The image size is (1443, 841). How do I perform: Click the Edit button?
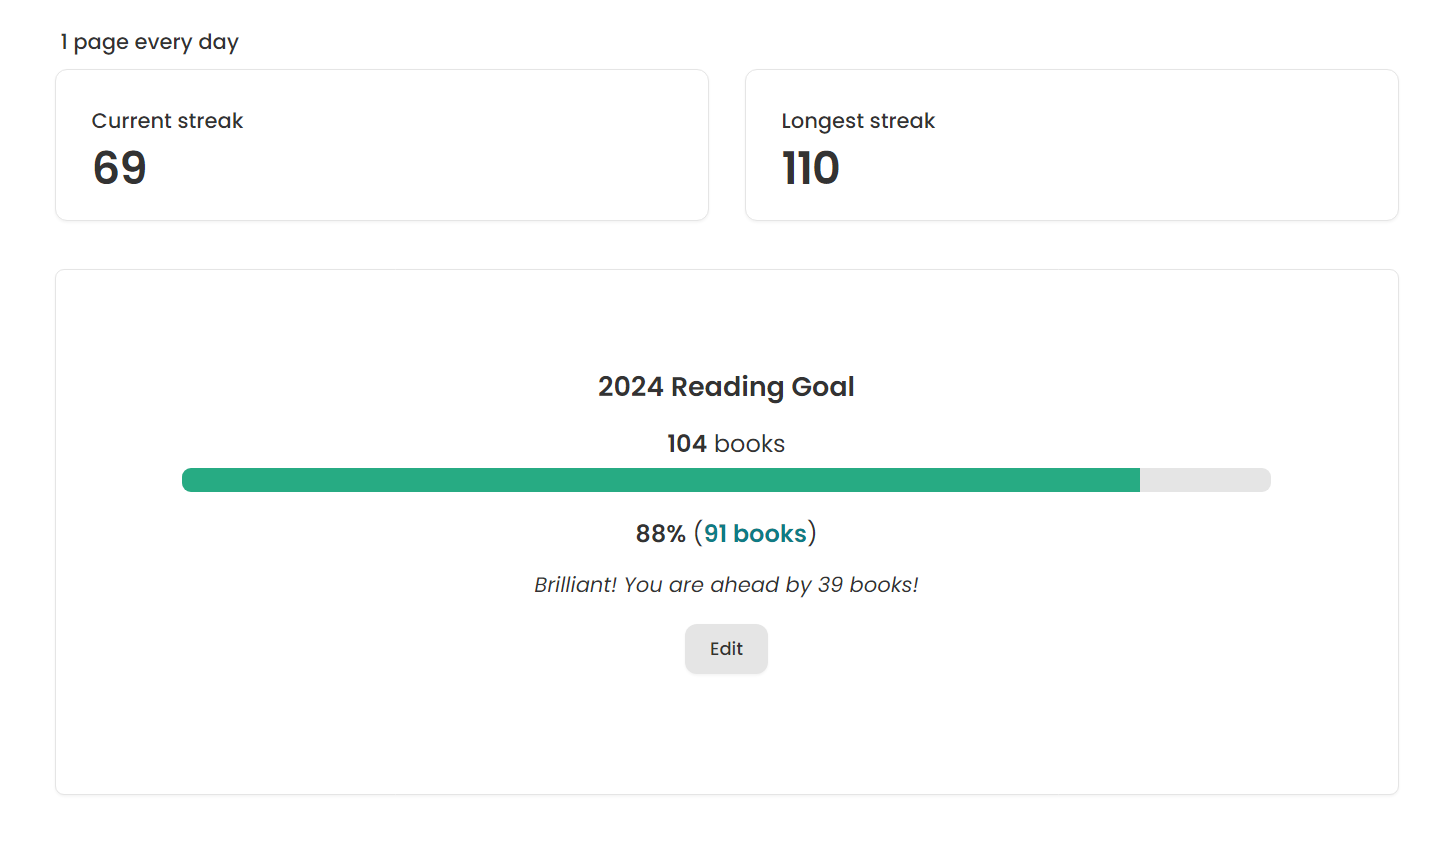pyautogui.click(x=726, y=649)
